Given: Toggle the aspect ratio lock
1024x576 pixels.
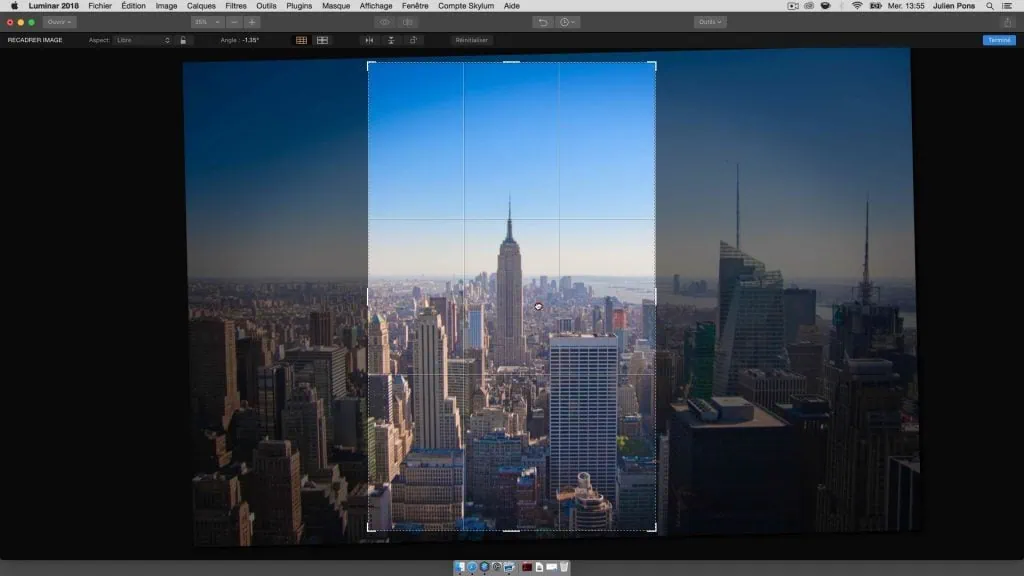Looking at the screenshot, I should coord(183,40).
